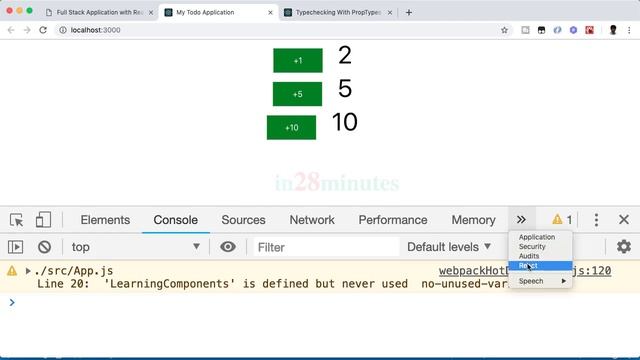
Task: Switch to the Memory tab
Action: 473,220
